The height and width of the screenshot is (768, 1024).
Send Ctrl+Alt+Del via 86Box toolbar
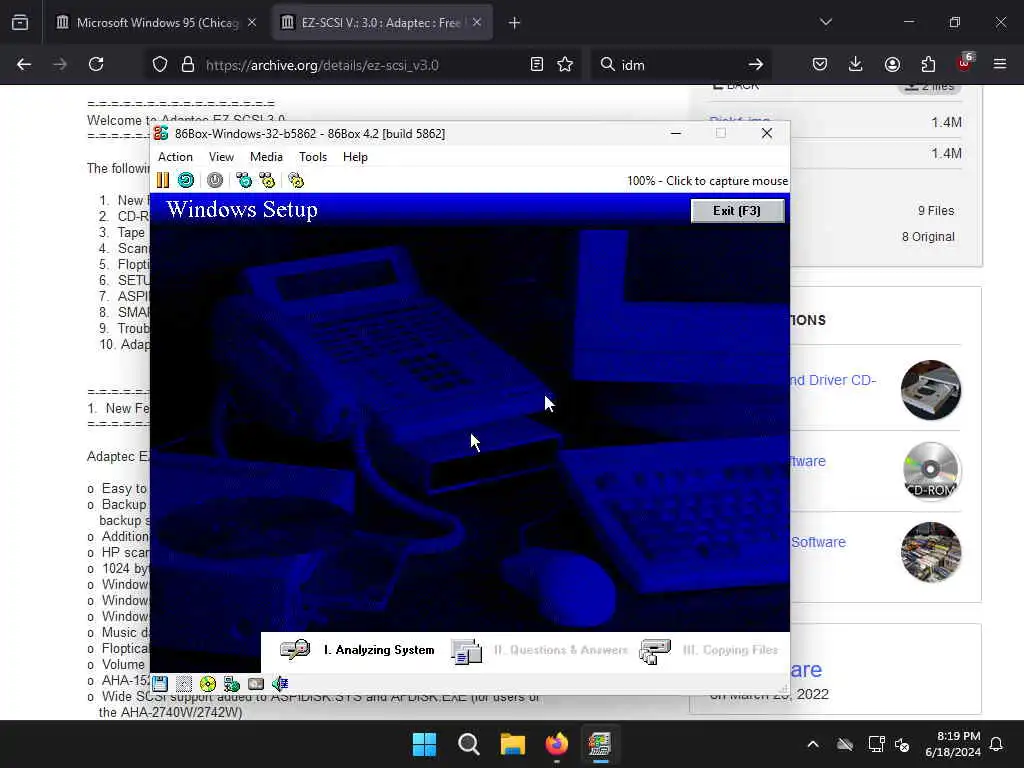(244, 180)
